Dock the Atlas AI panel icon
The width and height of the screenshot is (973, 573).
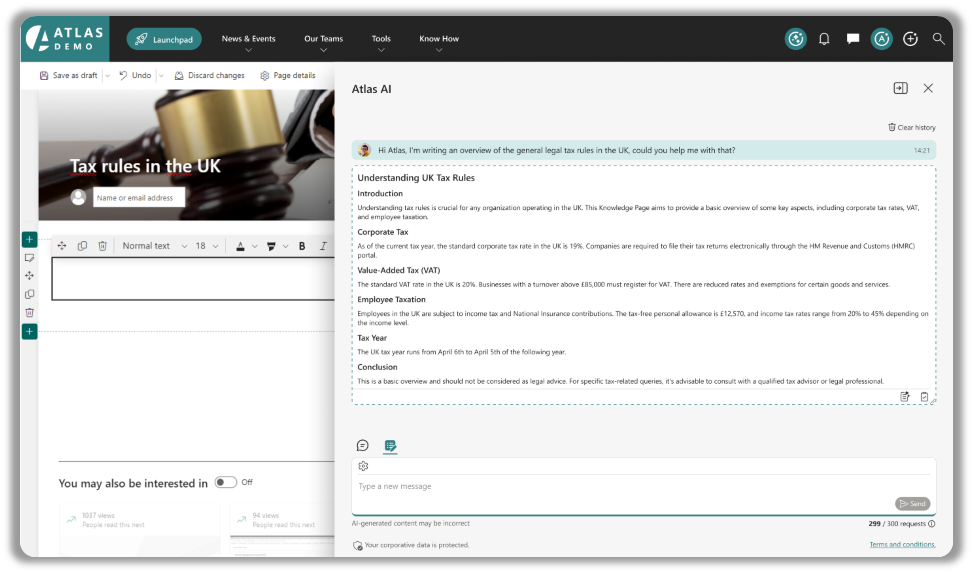(x=900, y=88)
